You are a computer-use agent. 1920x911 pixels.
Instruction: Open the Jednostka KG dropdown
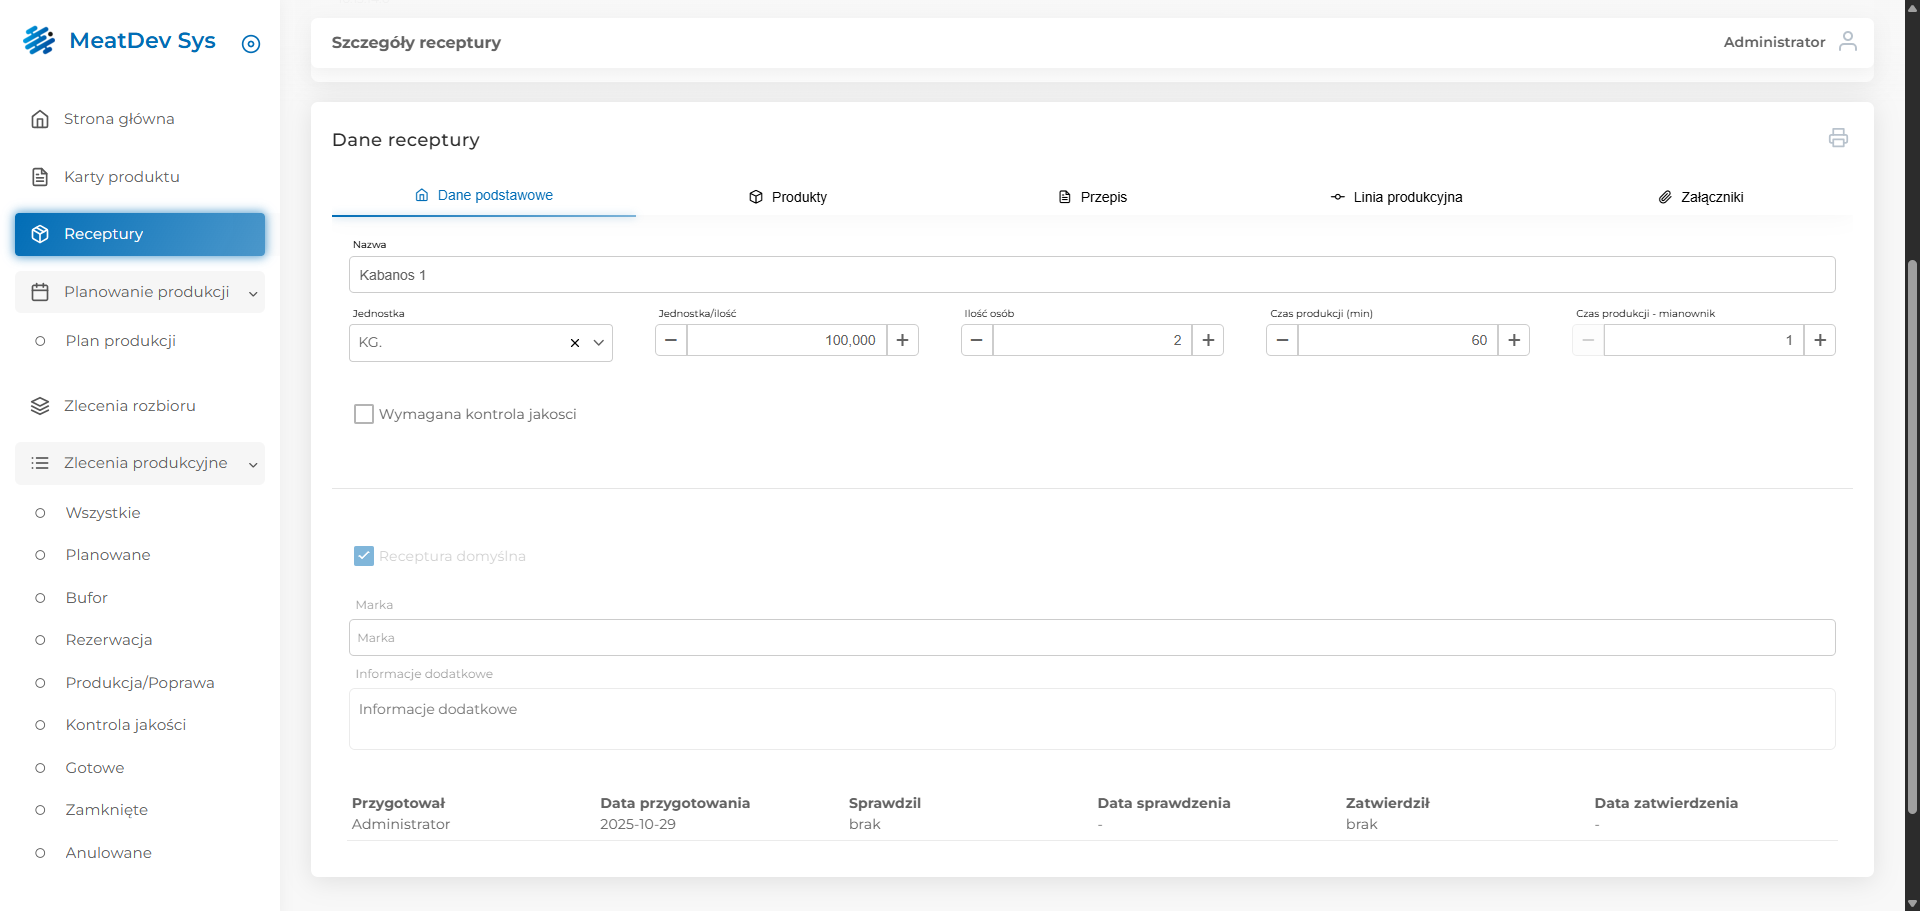click(x=599, y=343)
